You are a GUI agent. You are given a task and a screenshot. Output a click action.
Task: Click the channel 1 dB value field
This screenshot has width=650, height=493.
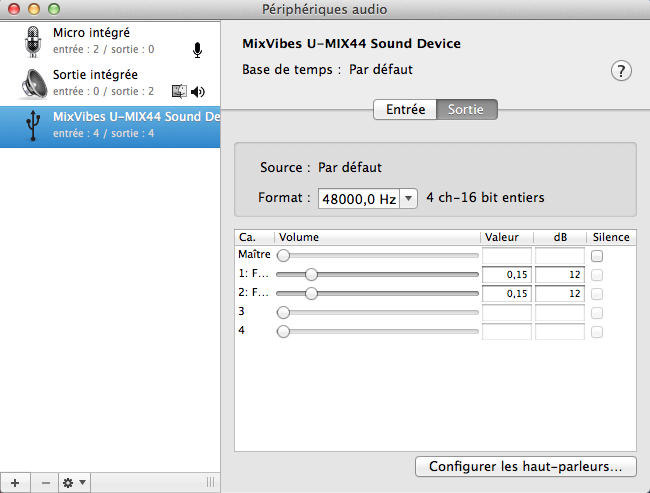pos(559,275)
